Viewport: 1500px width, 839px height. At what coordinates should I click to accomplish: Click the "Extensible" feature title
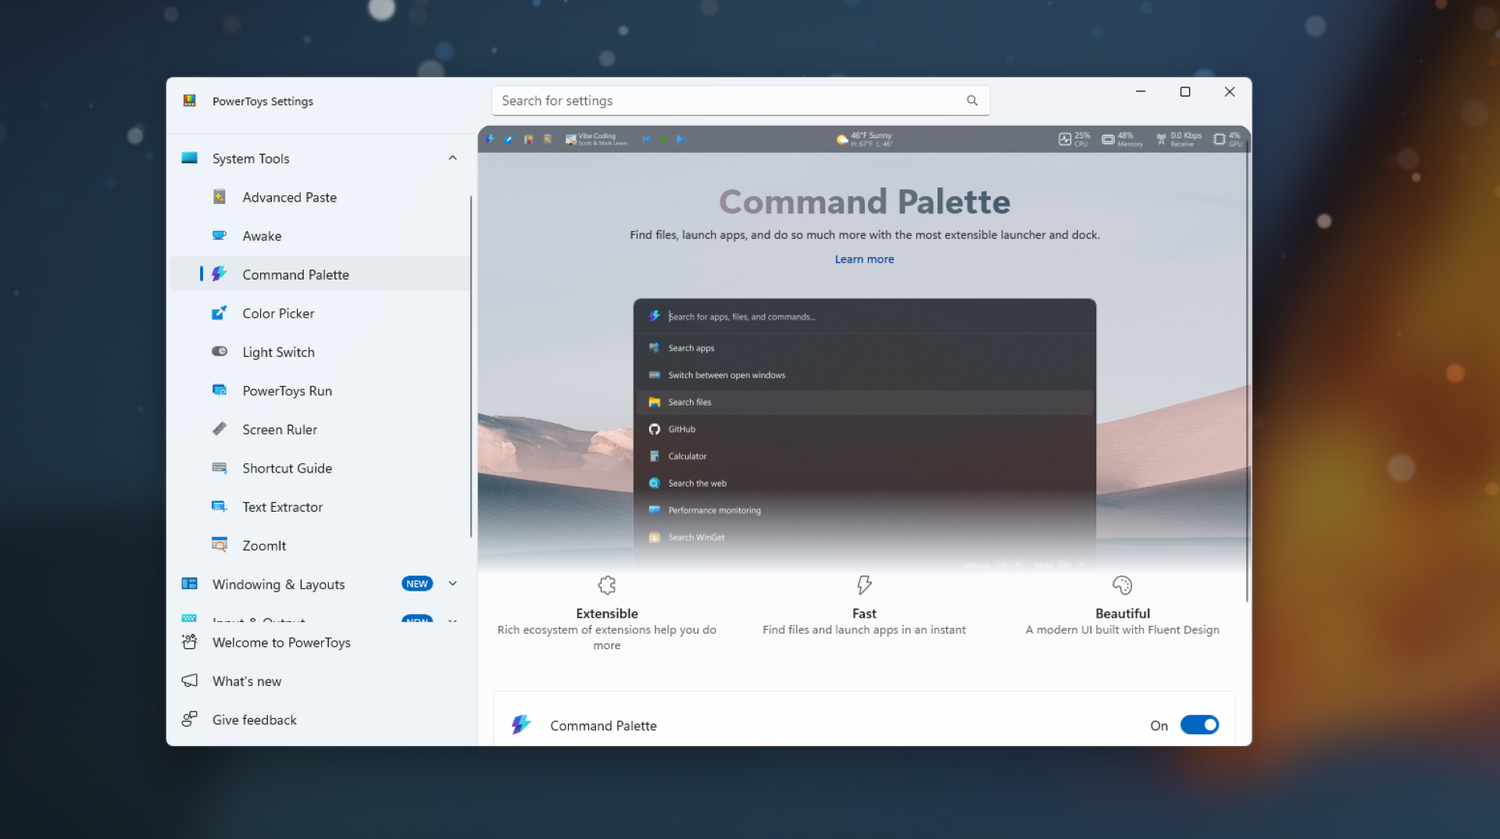pyautogui.click(x=607, y=614)
